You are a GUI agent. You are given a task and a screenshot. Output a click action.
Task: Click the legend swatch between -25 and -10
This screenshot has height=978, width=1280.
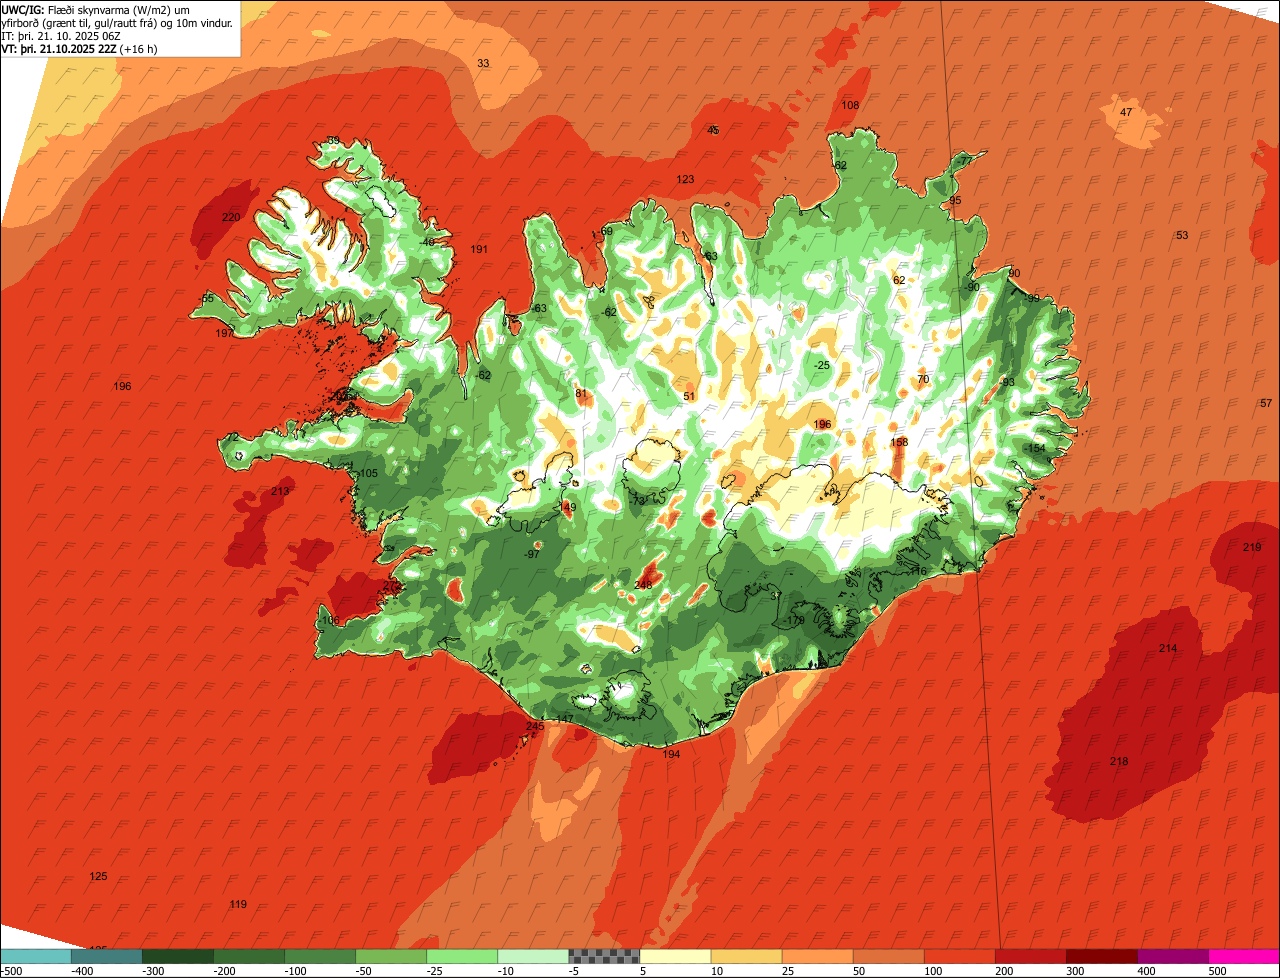pos(462,956)
